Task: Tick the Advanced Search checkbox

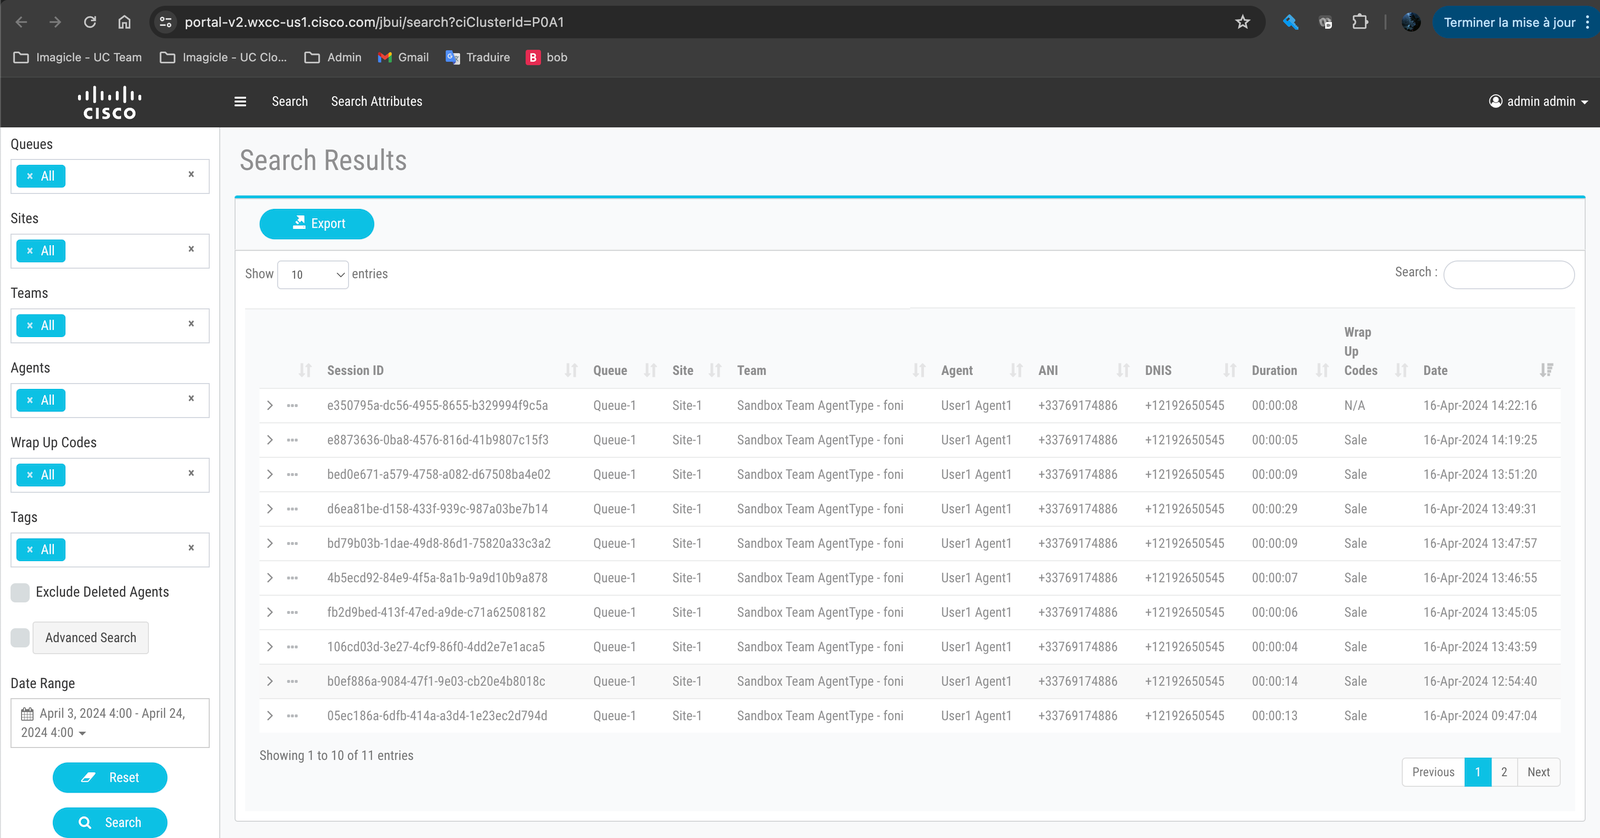Action: [20, 638]
